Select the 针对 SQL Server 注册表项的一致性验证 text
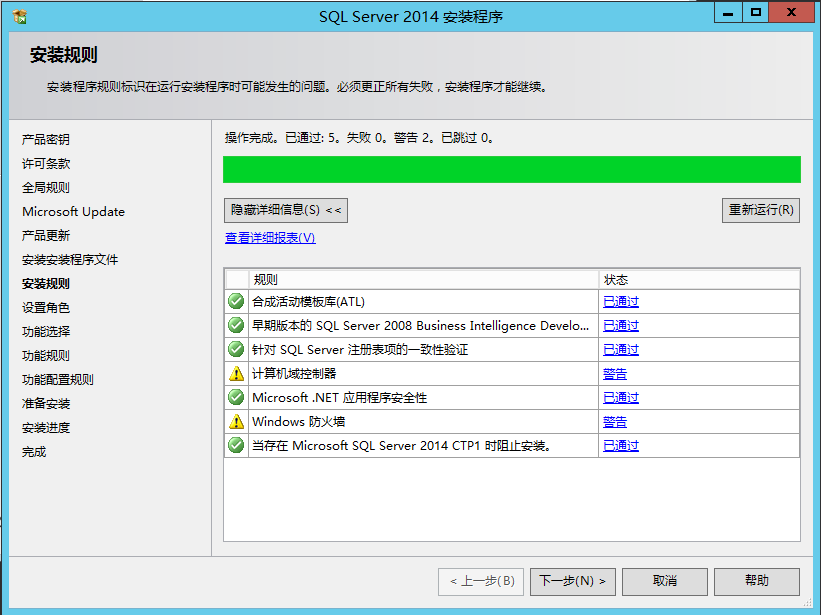The width and height of the screenshot is (821, 615). tap(360, 350)
